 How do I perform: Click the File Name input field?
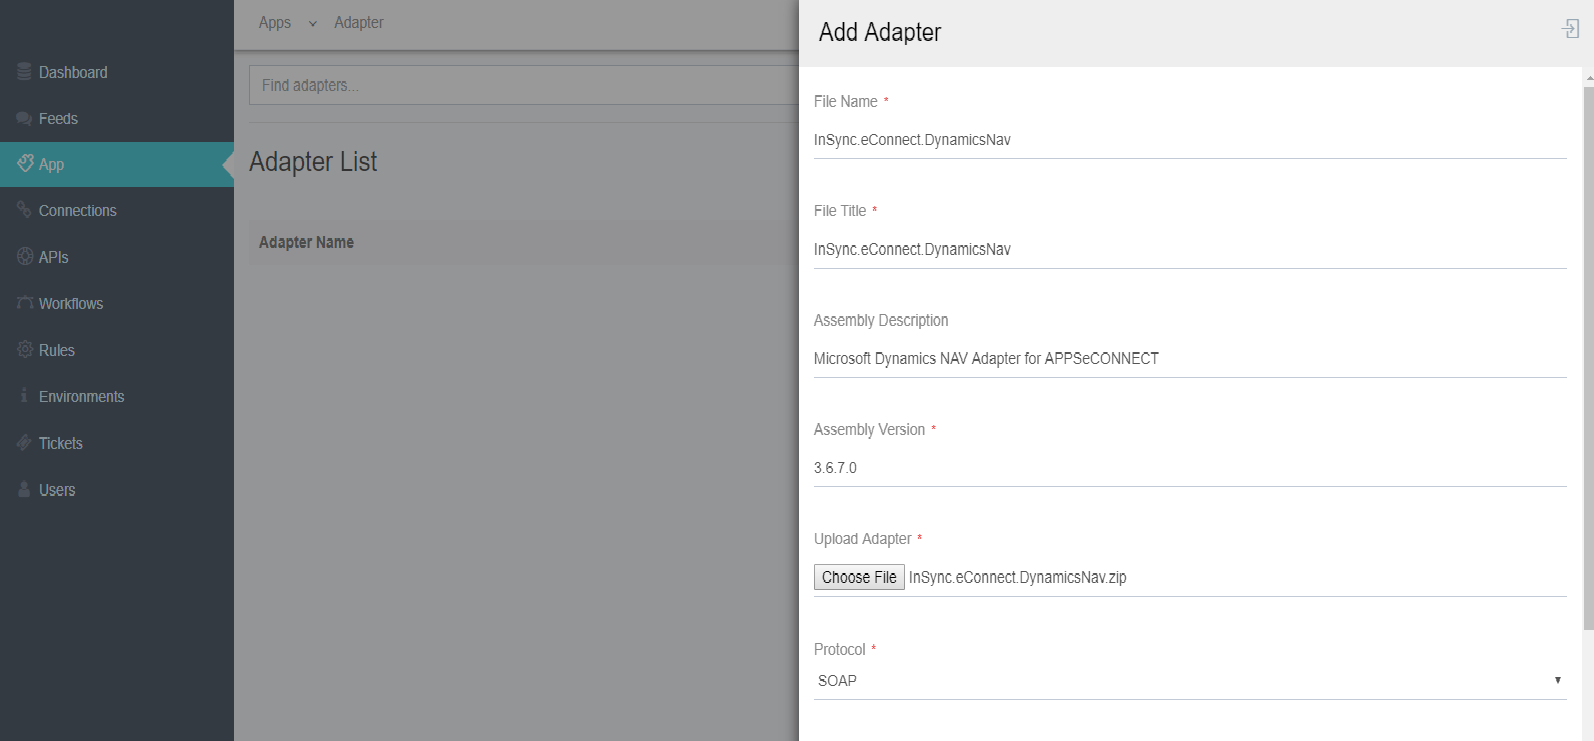click(1190, 140)
